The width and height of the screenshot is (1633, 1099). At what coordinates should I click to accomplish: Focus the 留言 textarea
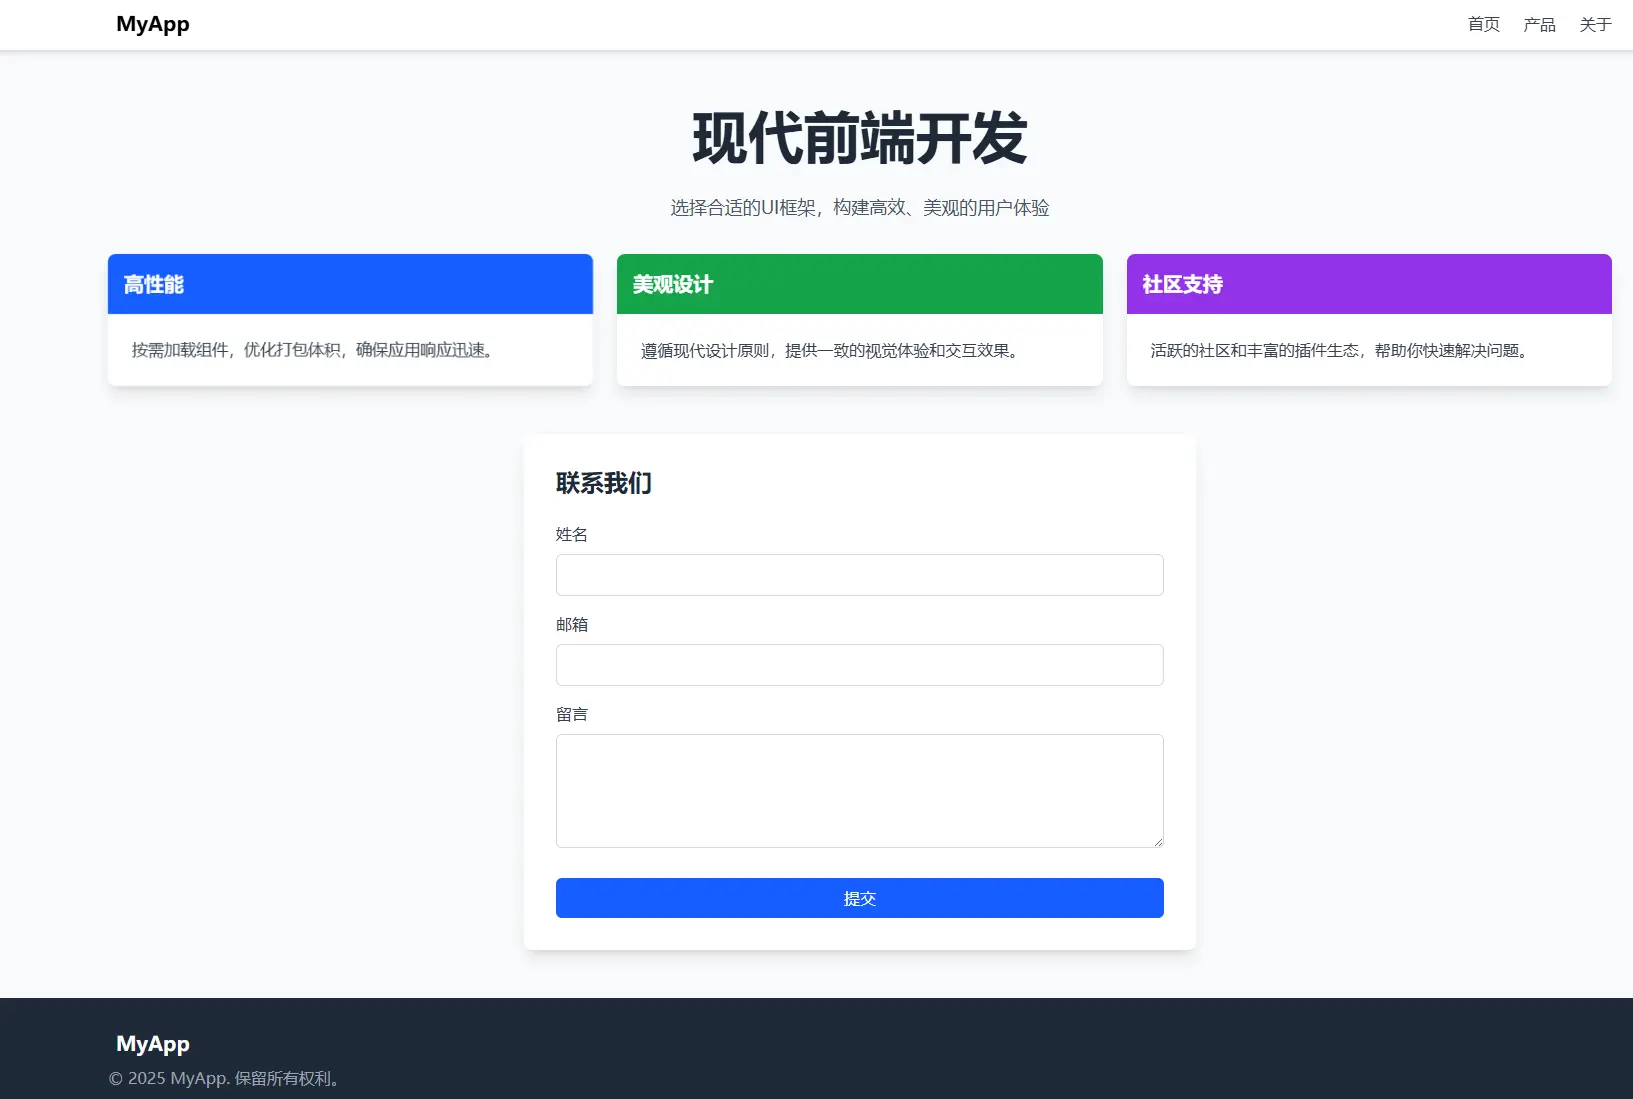pyautogui.click(x=860, y=791)
